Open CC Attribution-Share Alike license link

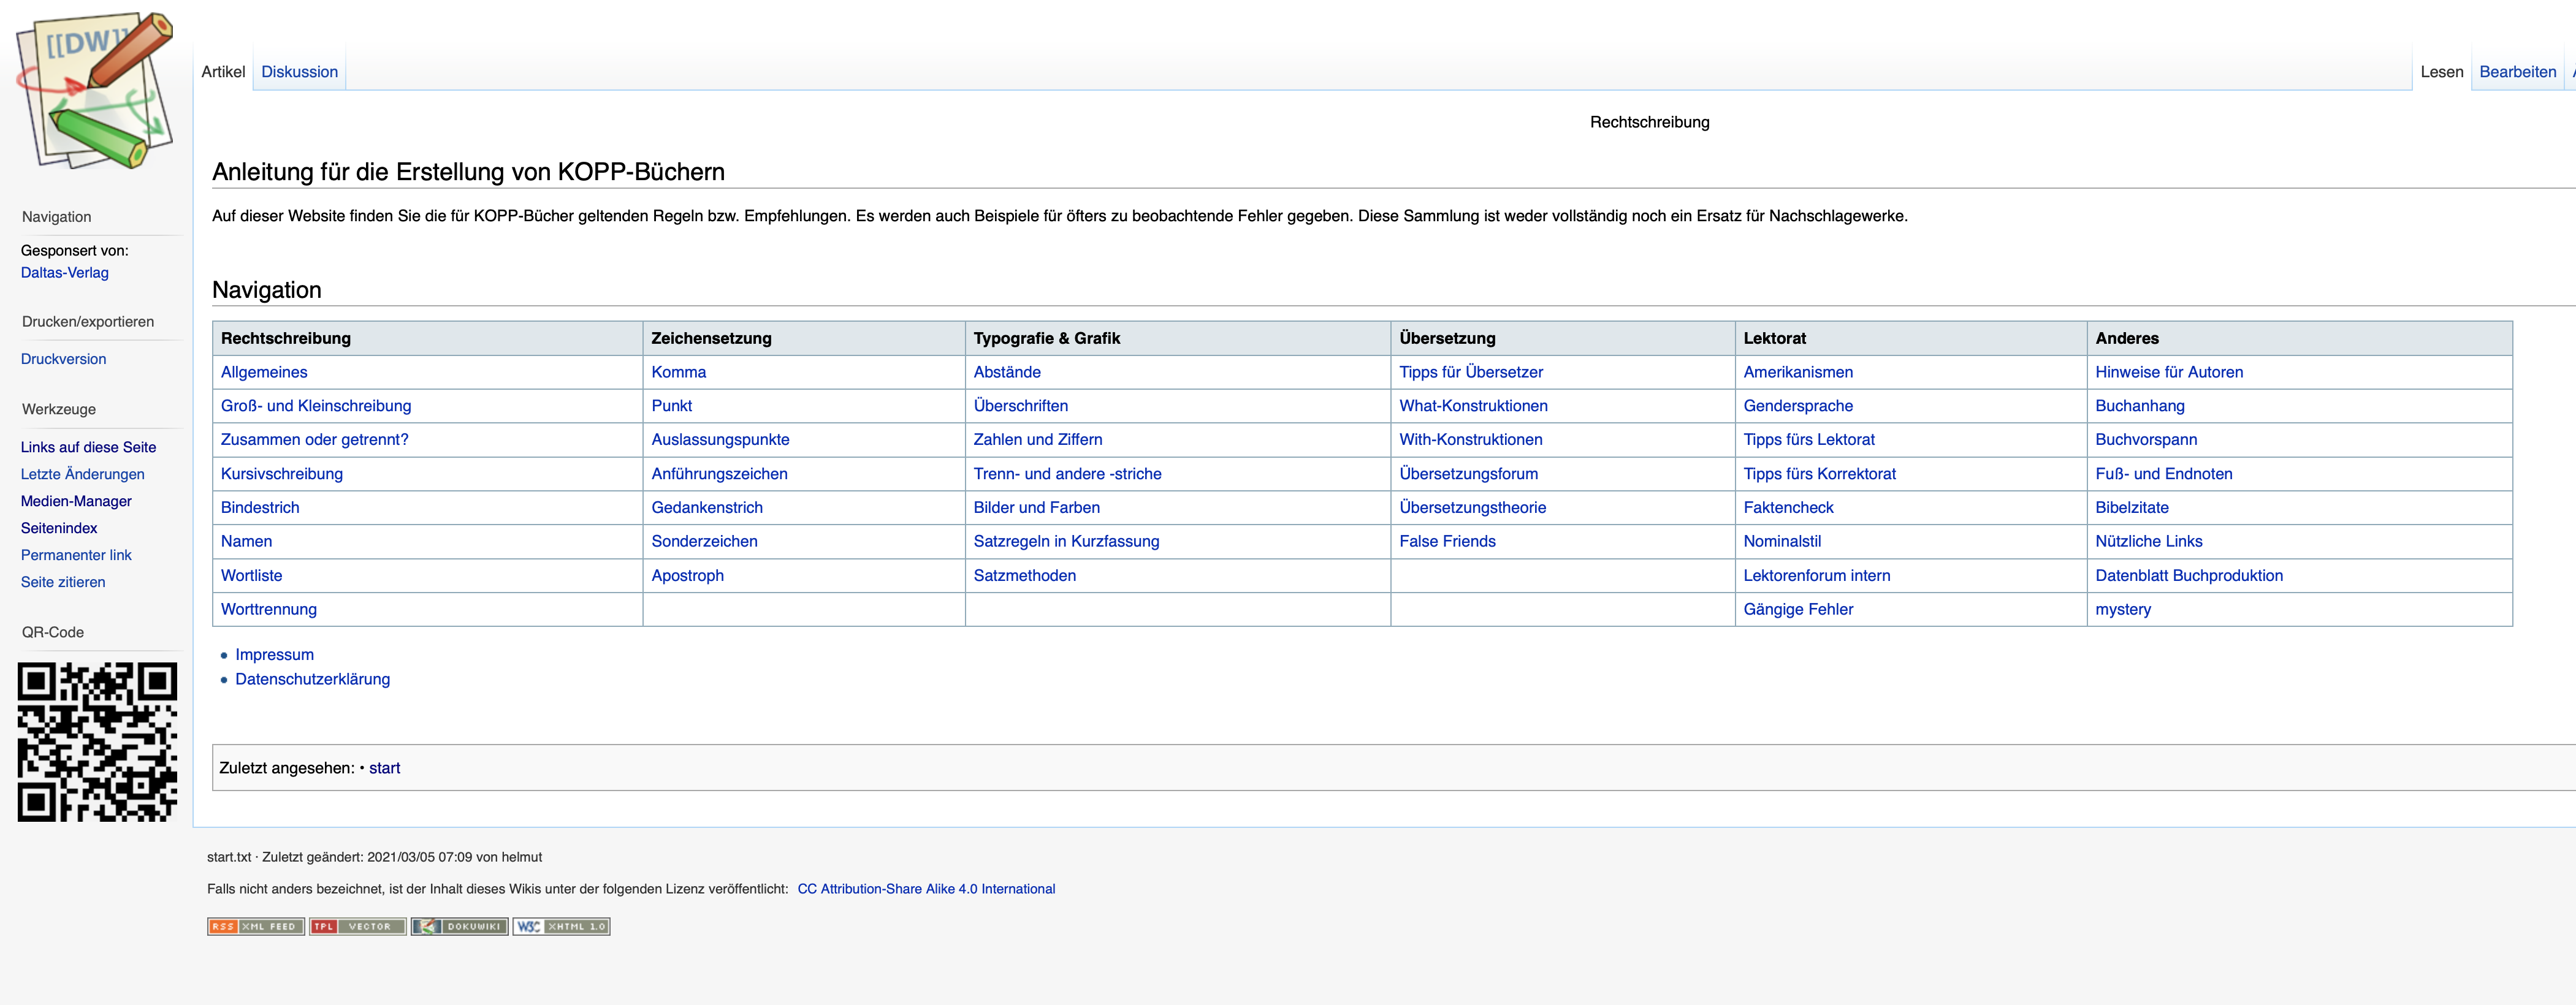(926, 889)
